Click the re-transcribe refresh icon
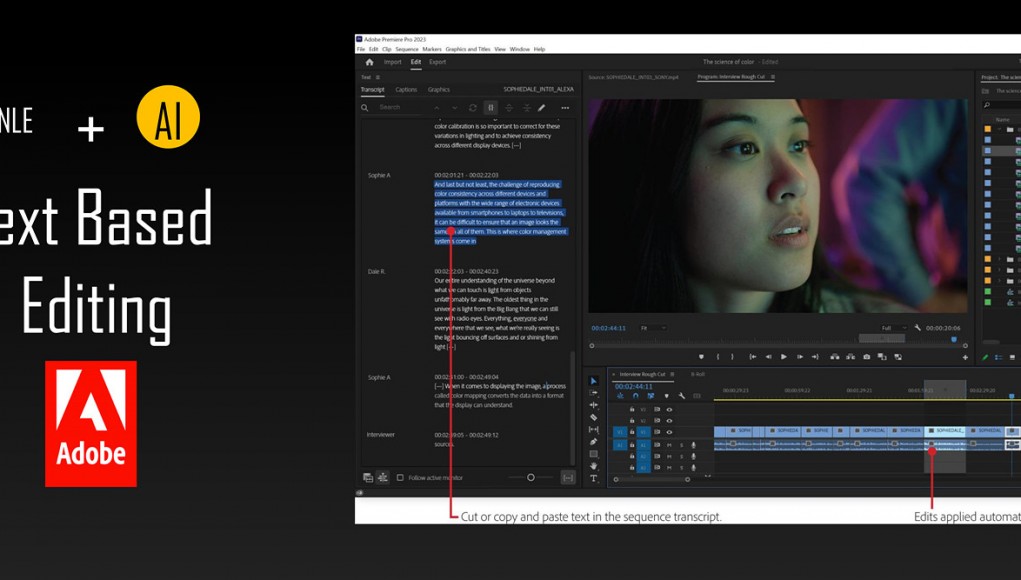The image size is (1021, 580). (473, 107)
